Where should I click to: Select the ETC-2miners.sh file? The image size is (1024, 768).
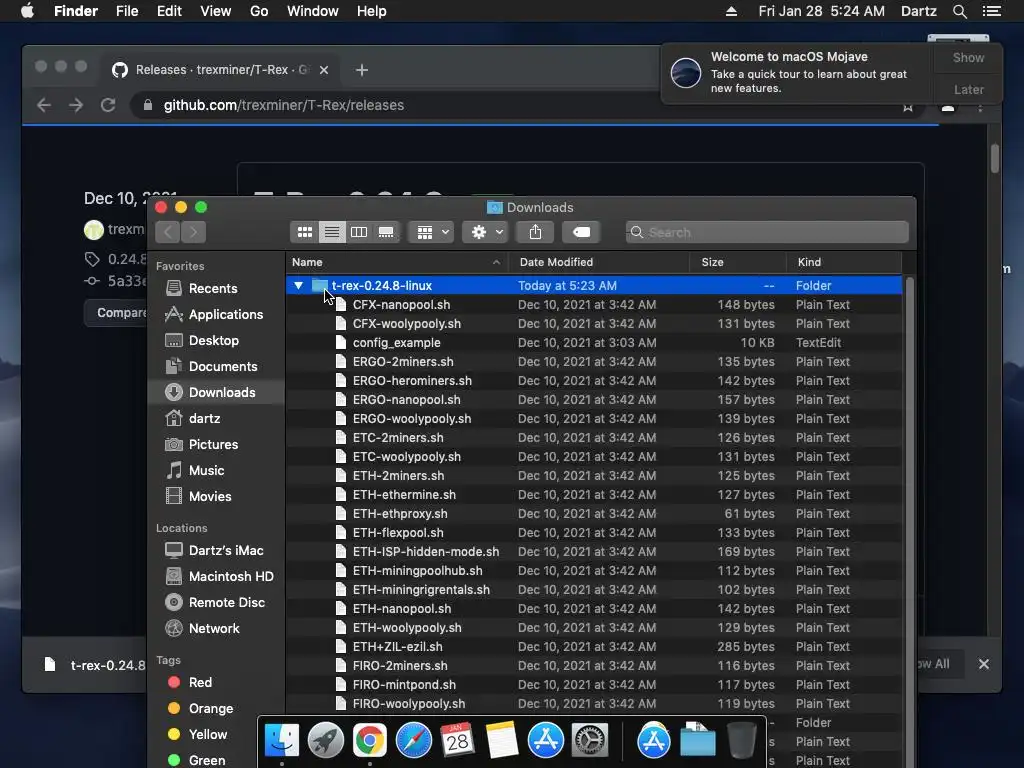[x=594, y=438]
